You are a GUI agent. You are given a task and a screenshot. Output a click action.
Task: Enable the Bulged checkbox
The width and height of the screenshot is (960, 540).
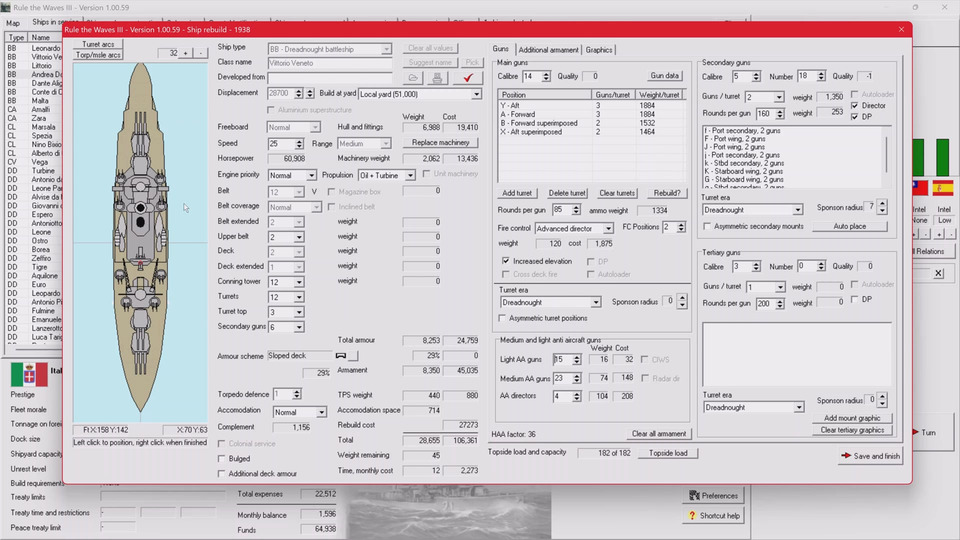[222, 459]
